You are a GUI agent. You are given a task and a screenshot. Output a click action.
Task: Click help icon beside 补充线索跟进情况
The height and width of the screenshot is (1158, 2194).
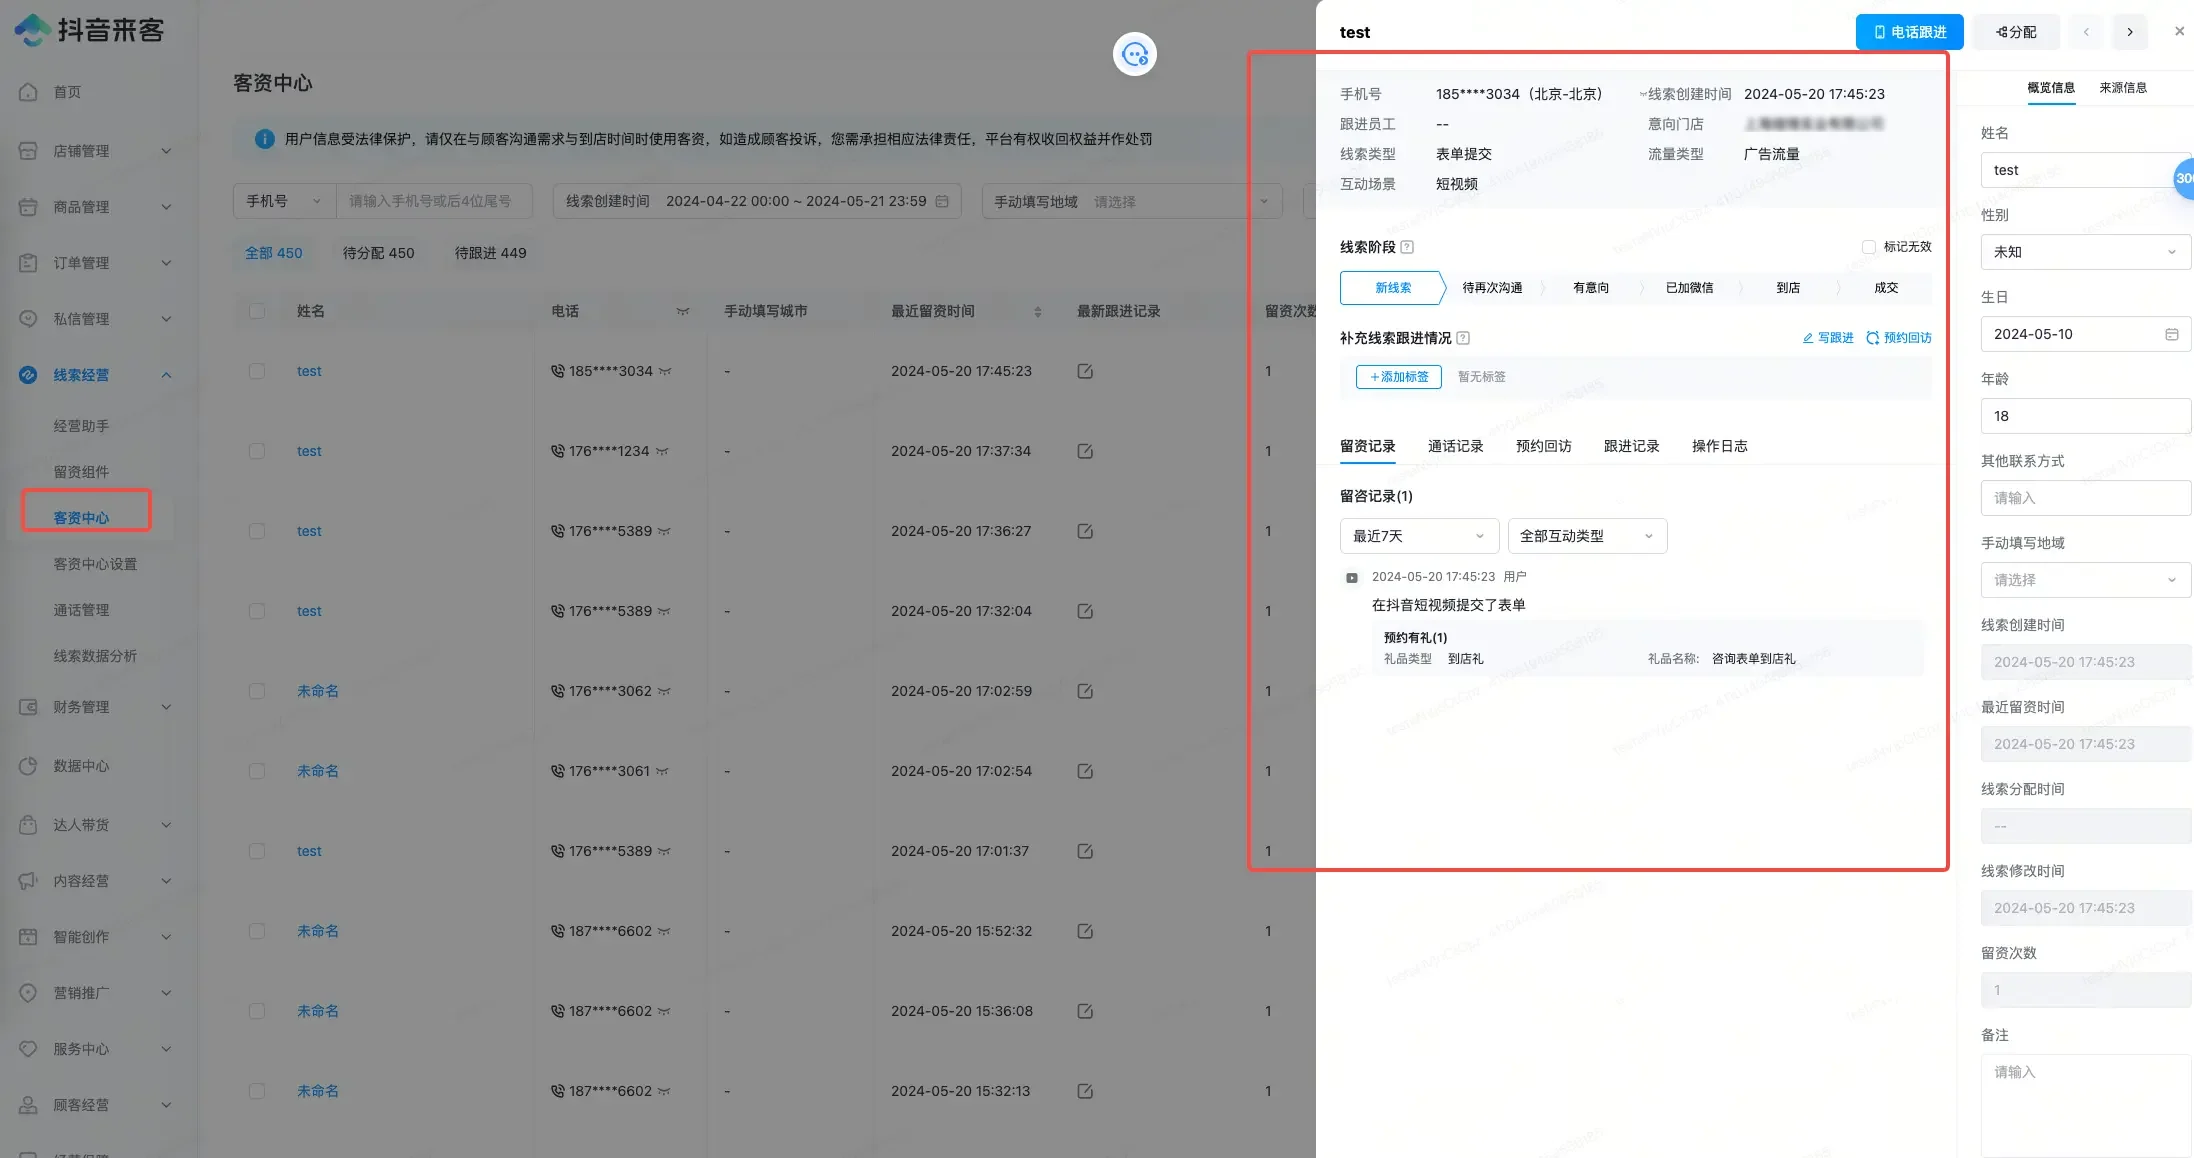pyautogui.click(x=1463, y=338)
